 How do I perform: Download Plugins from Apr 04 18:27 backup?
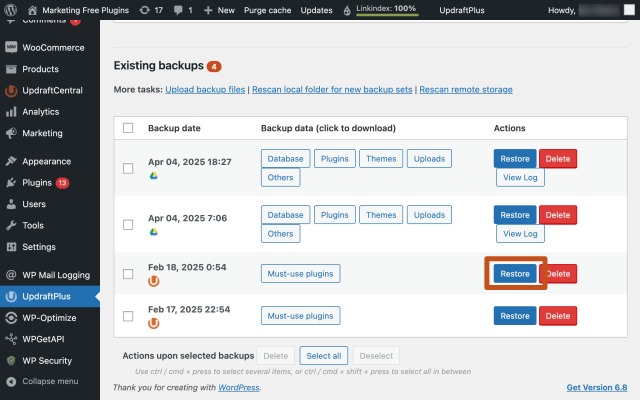(335, 159)
